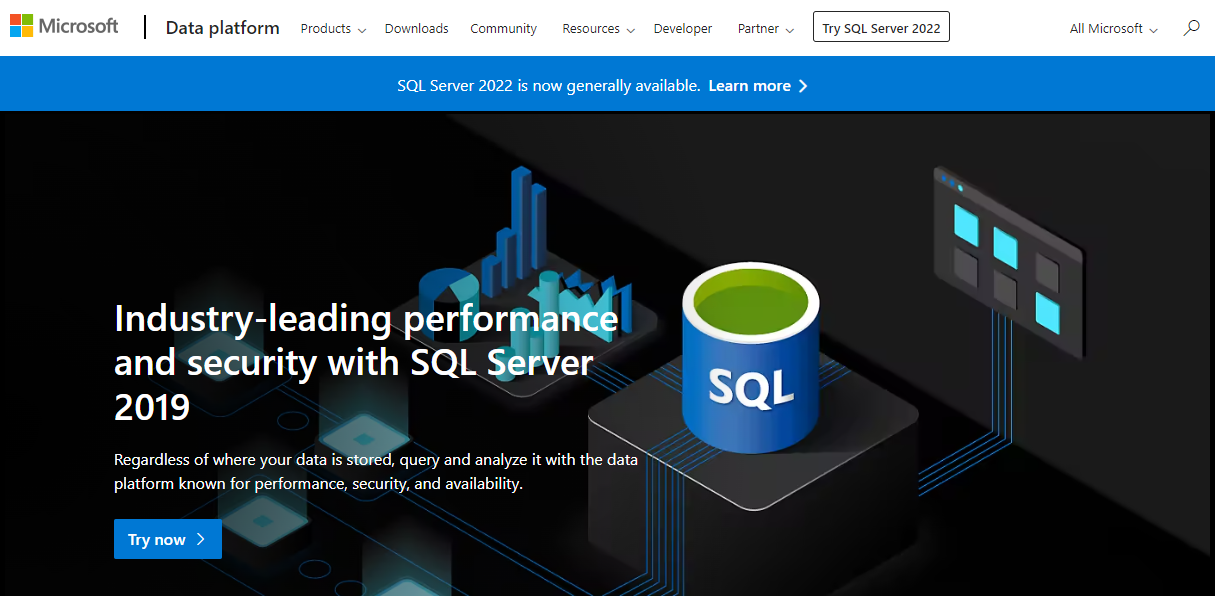Screen dimensions: 1215x596
Task: Open the Data platform home link
Action: [222, 28]
